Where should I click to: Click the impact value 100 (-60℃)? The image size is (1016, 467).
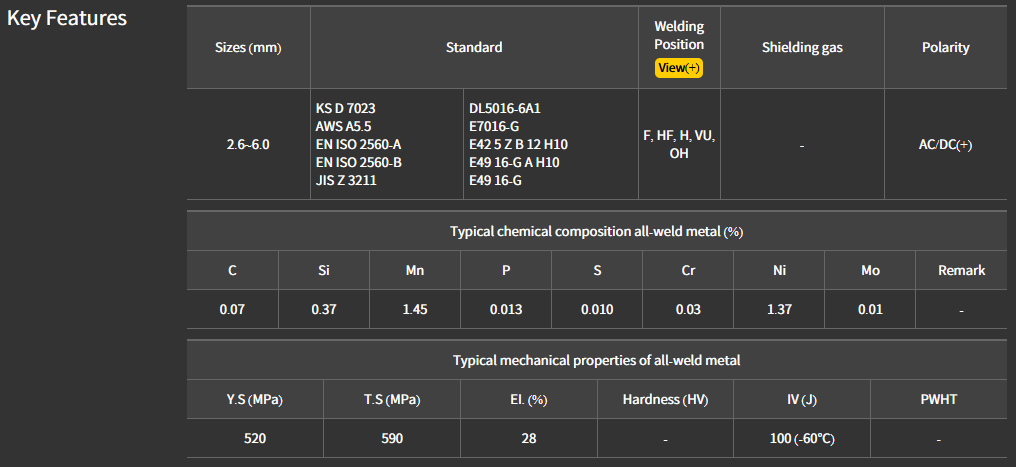click(802, 438)
